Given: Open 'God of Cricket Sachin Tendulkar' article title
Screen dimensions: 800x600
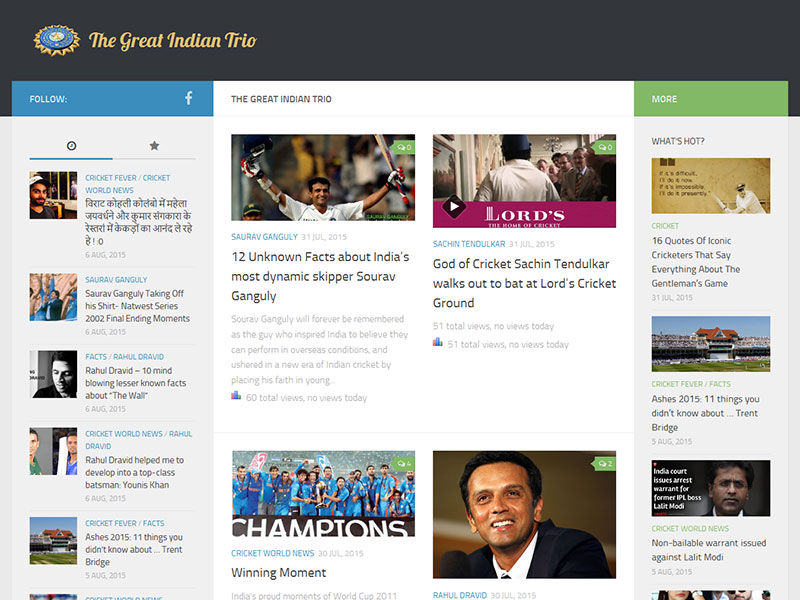Looking at the screenshot, I should click(524, 283).
